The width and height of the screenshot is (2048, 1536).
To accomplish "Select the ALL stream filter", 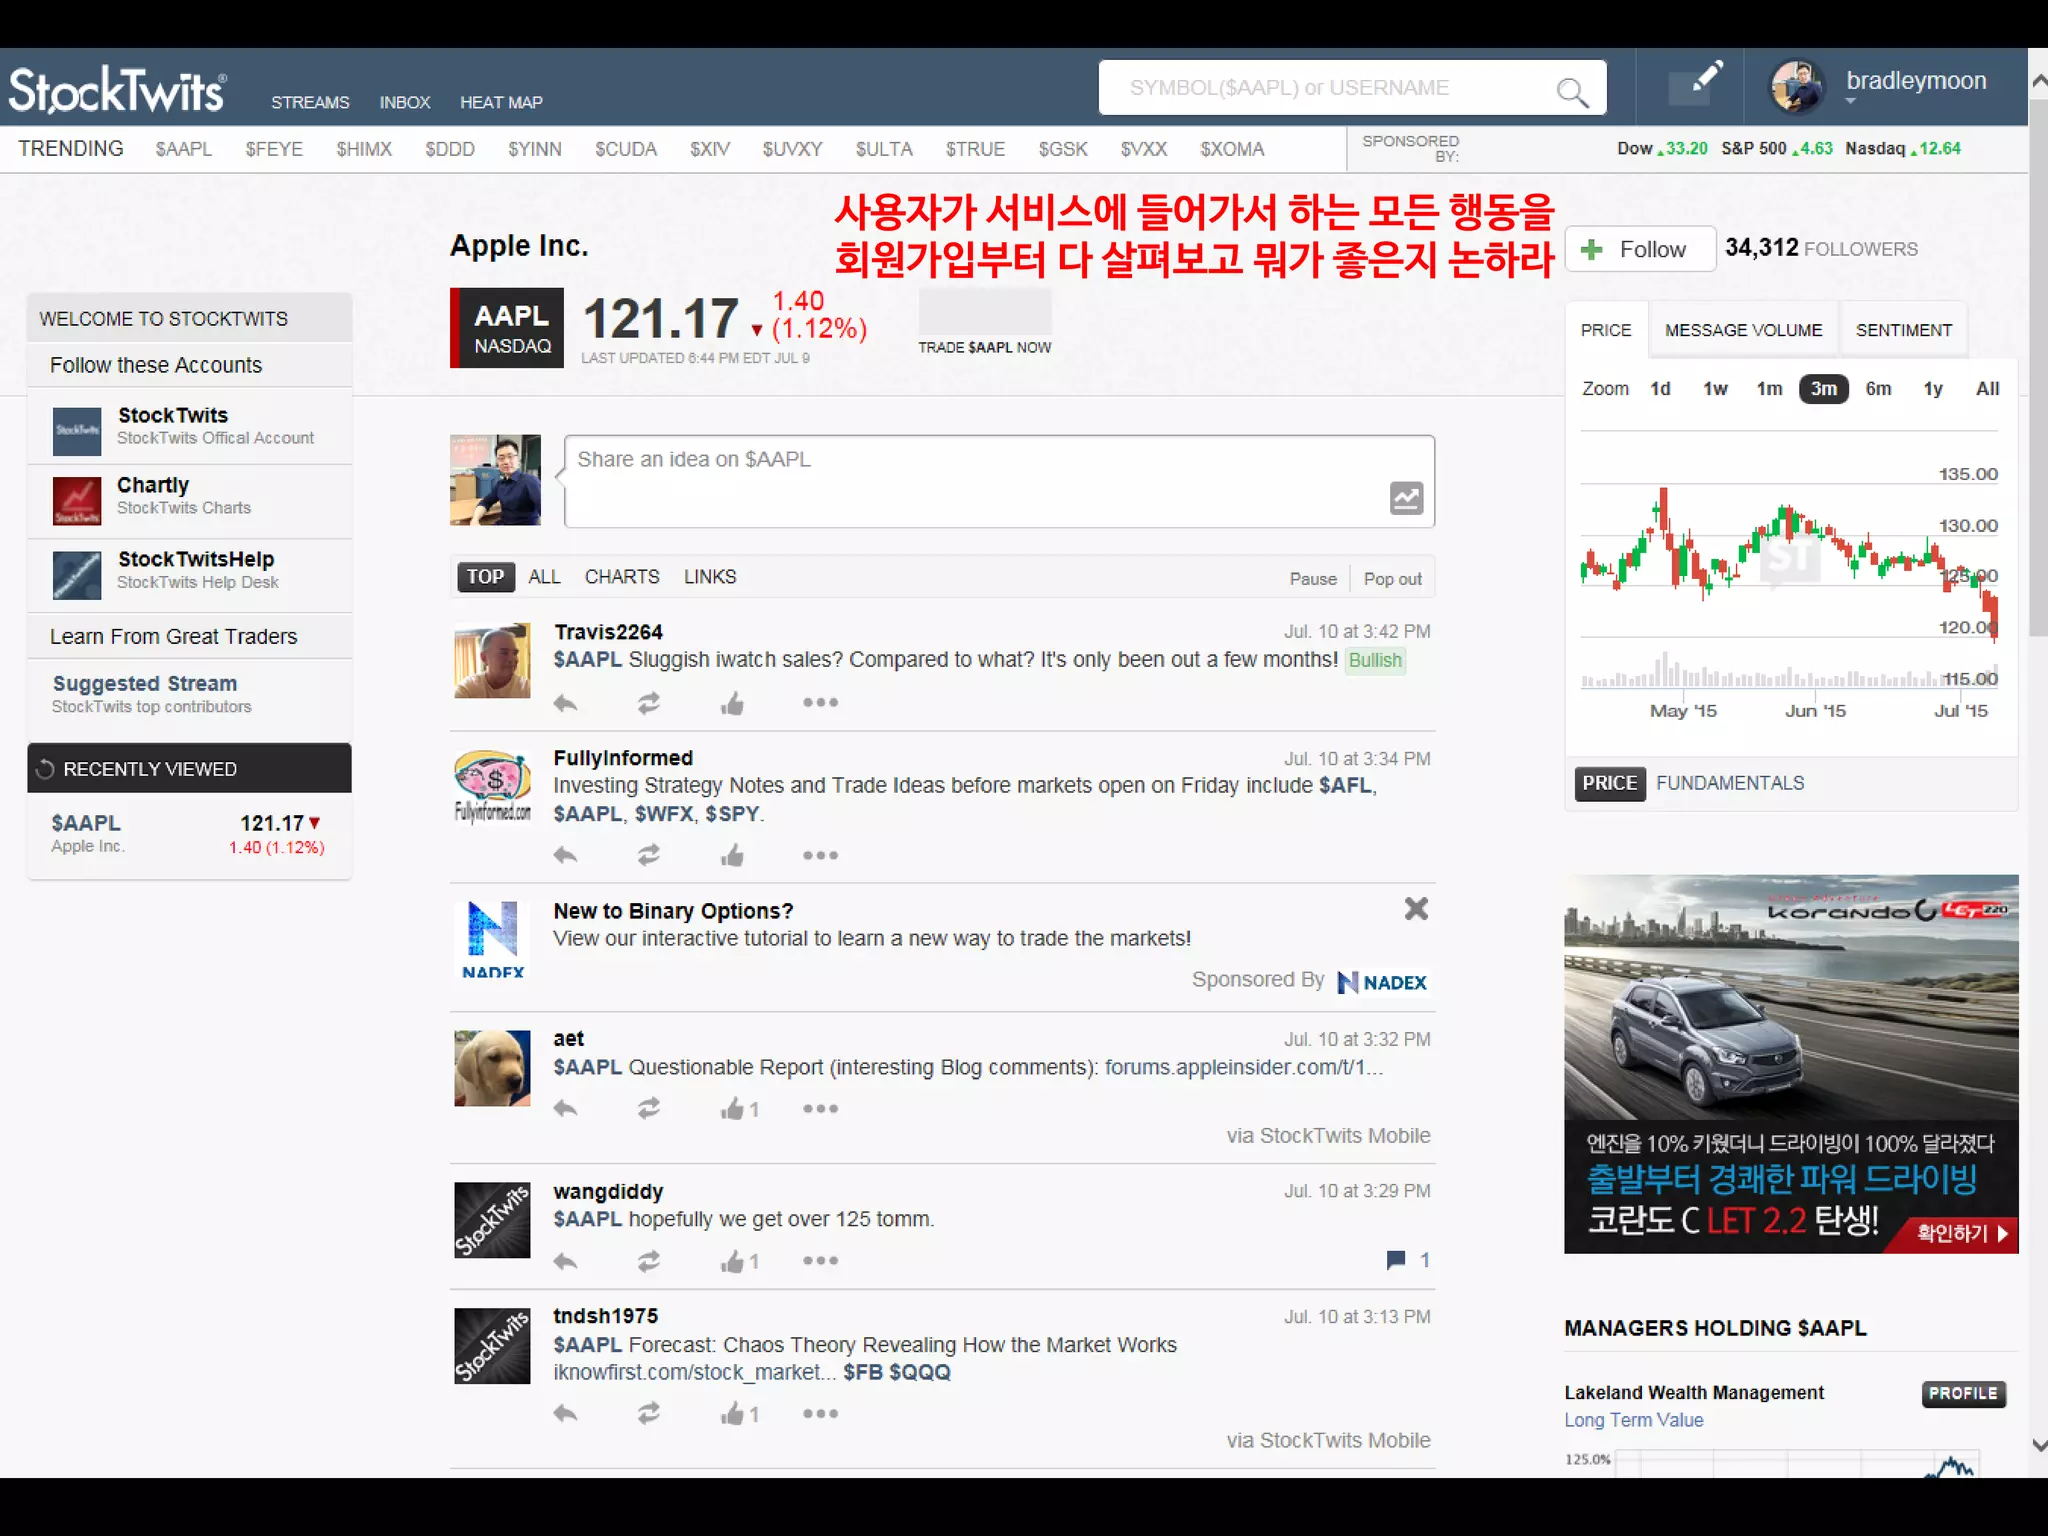I will pos(544,577).
